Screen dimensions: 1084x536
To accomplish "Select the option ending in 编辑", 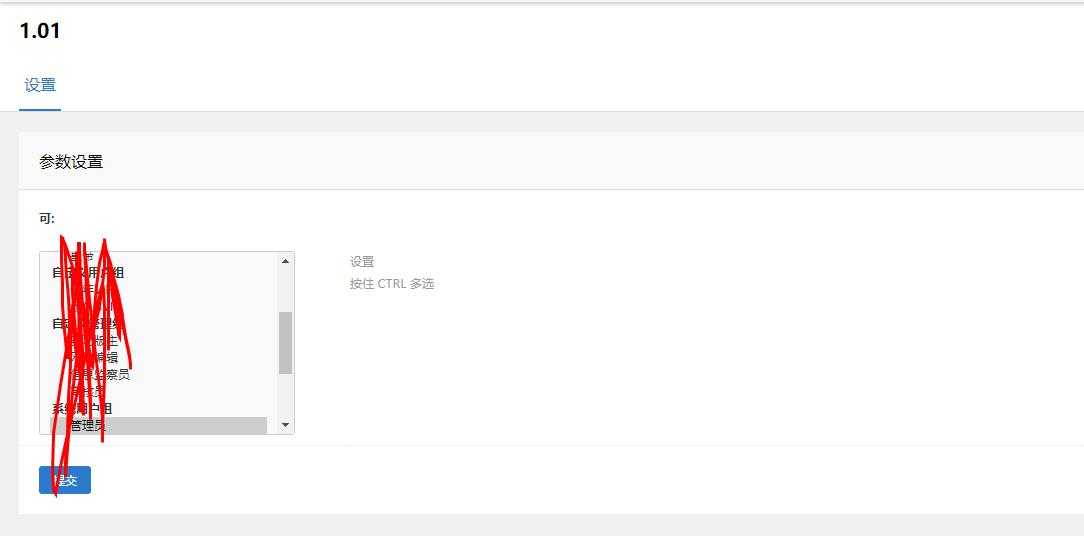I will pyautogui.click(x=104, y=358).
